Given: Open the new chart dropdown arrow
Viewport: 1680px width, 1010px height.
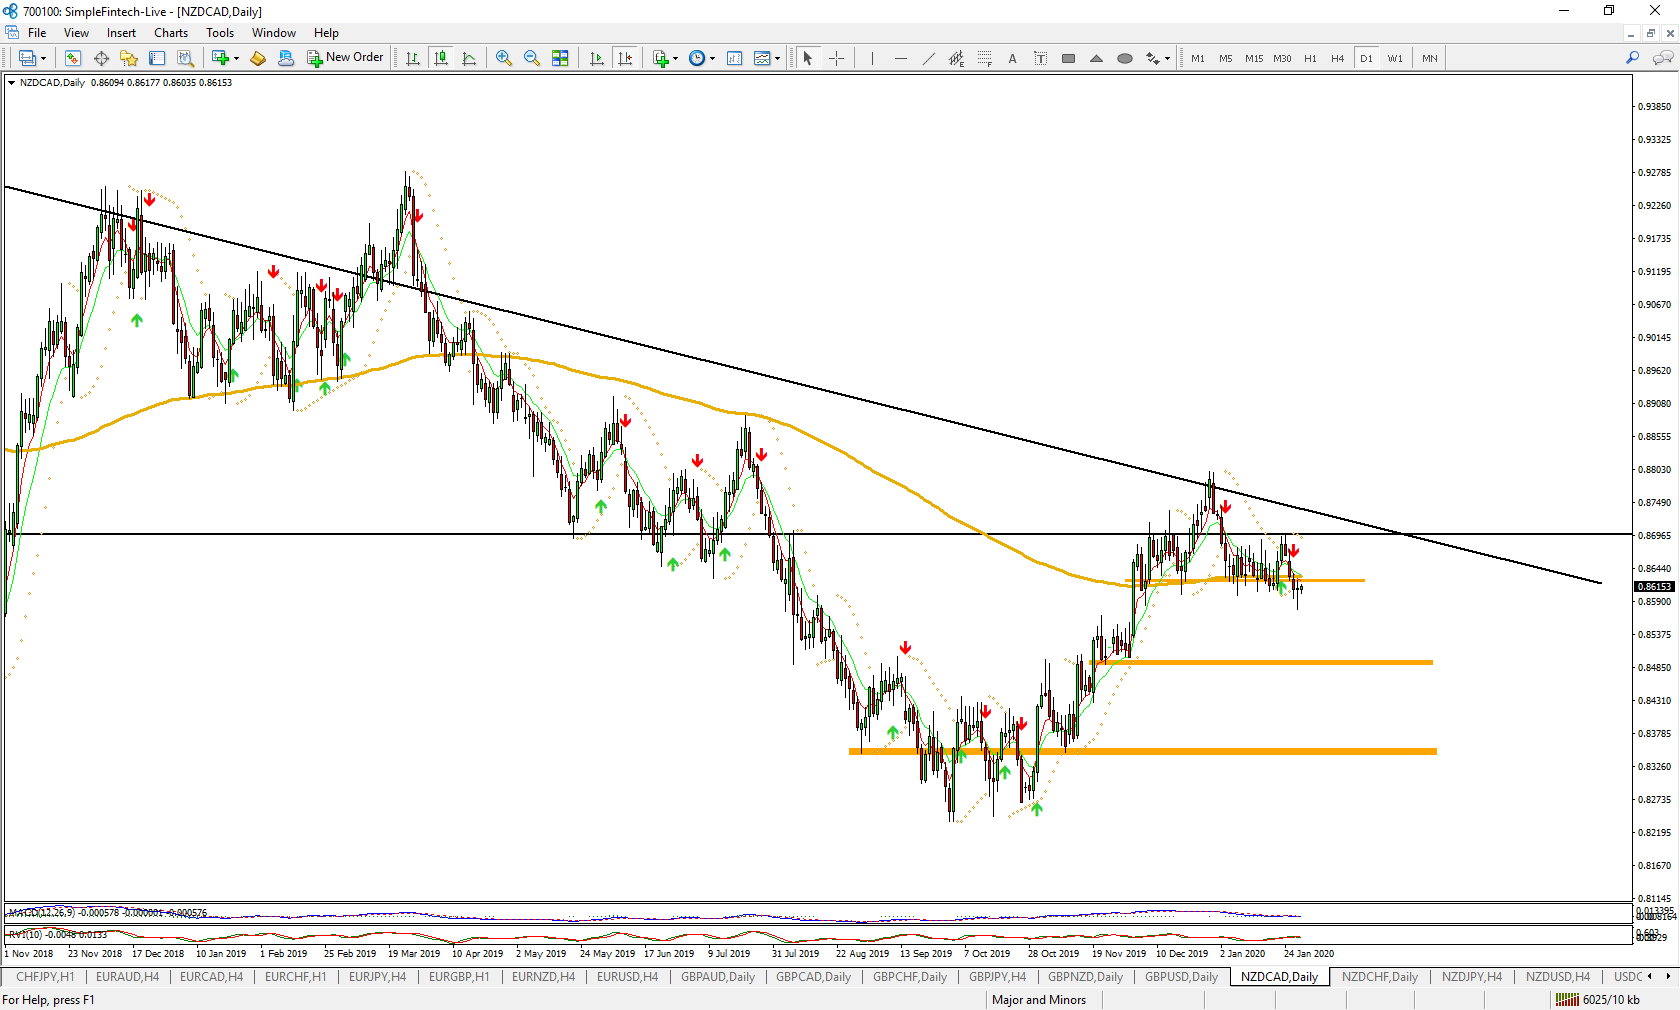Looking at the screenshot, I should click(x=236, y=58).
